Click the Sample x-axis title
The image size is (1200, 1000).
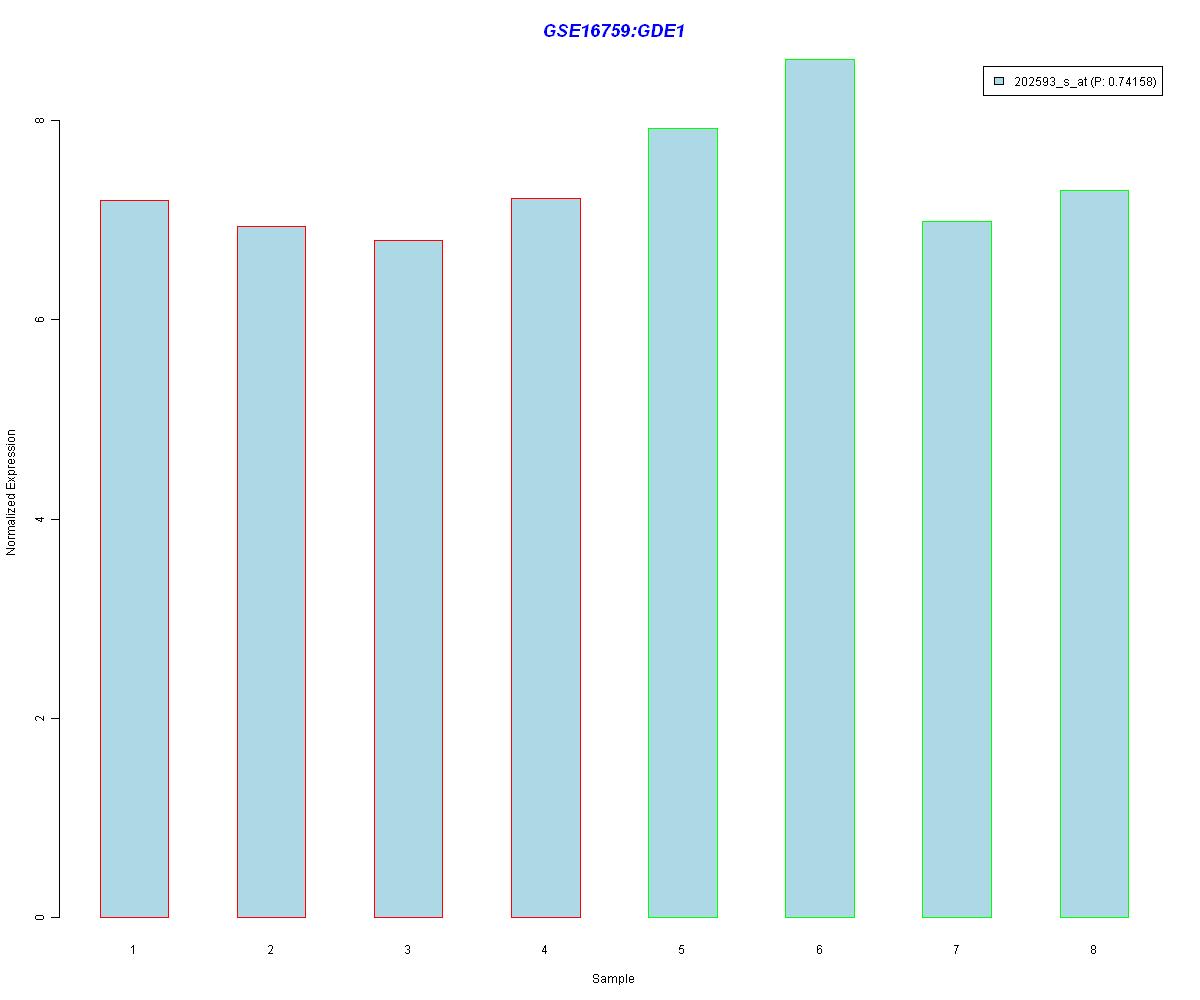(613, 979)
